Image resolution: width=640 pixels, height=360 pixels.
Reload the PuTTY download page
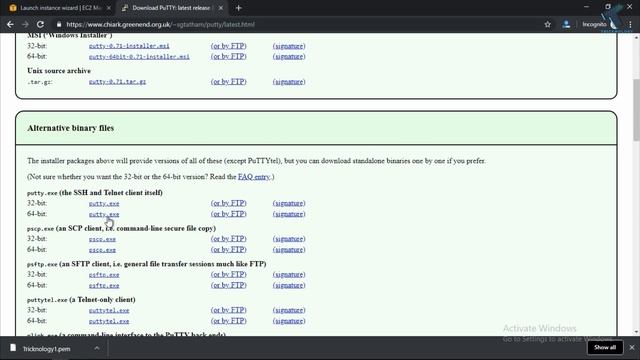point(40,24)
